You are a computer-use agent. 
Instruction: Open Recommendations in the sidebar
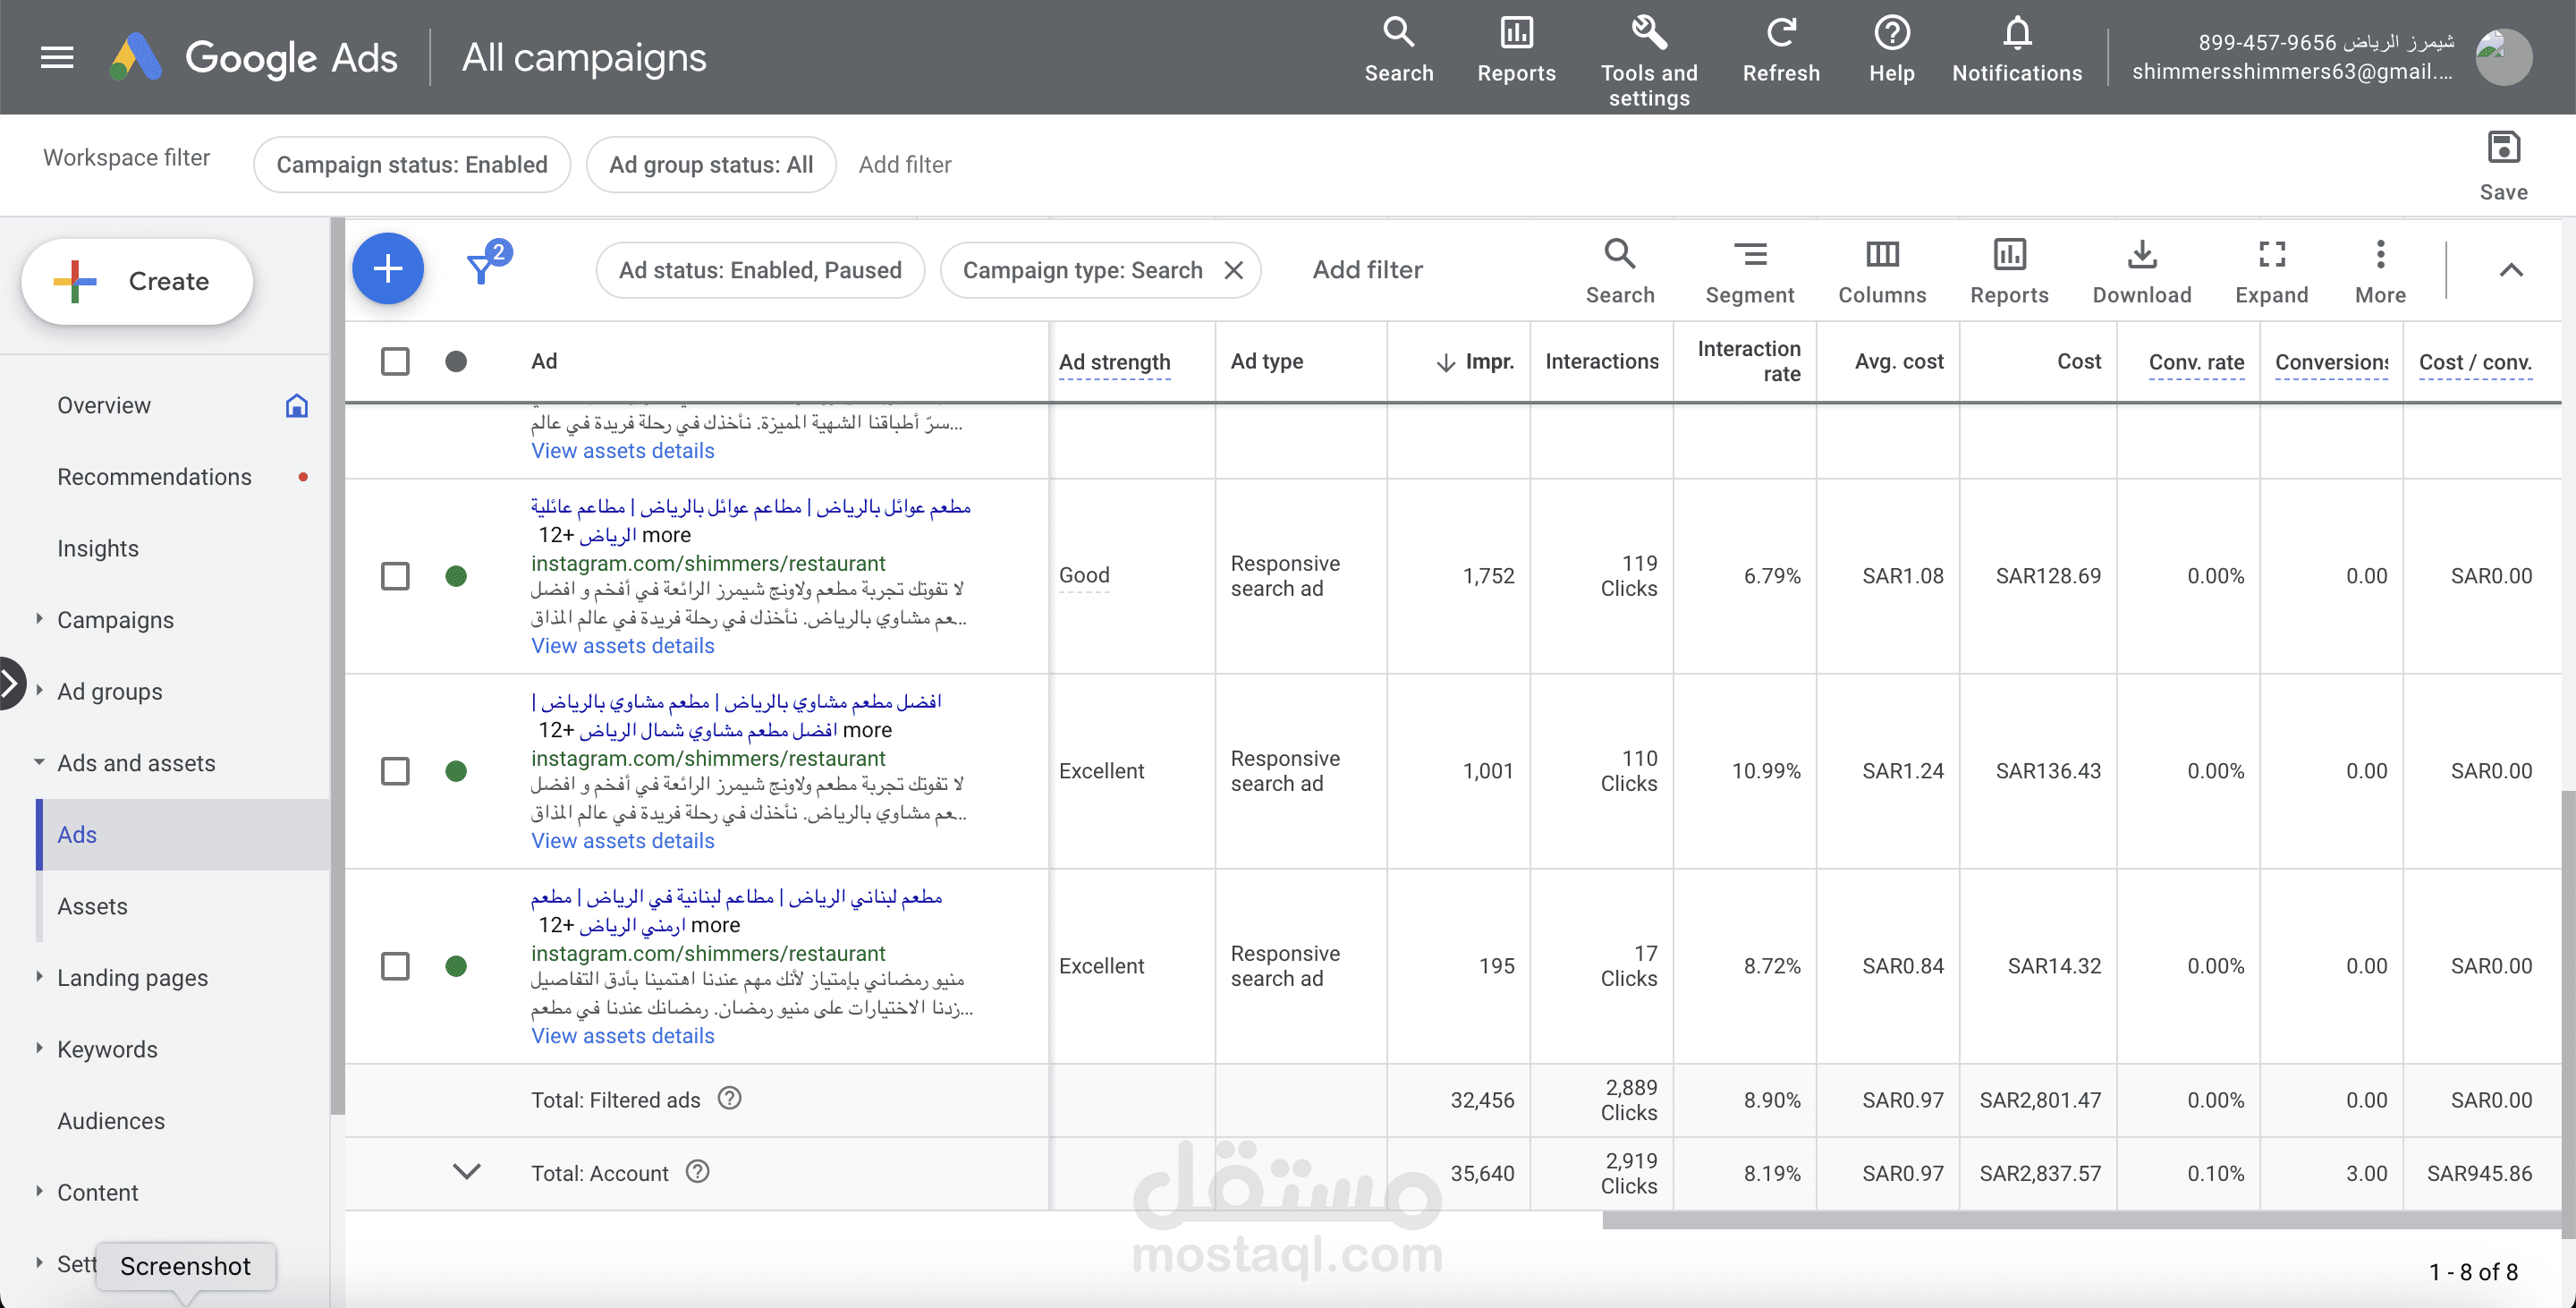coord(154,477)
